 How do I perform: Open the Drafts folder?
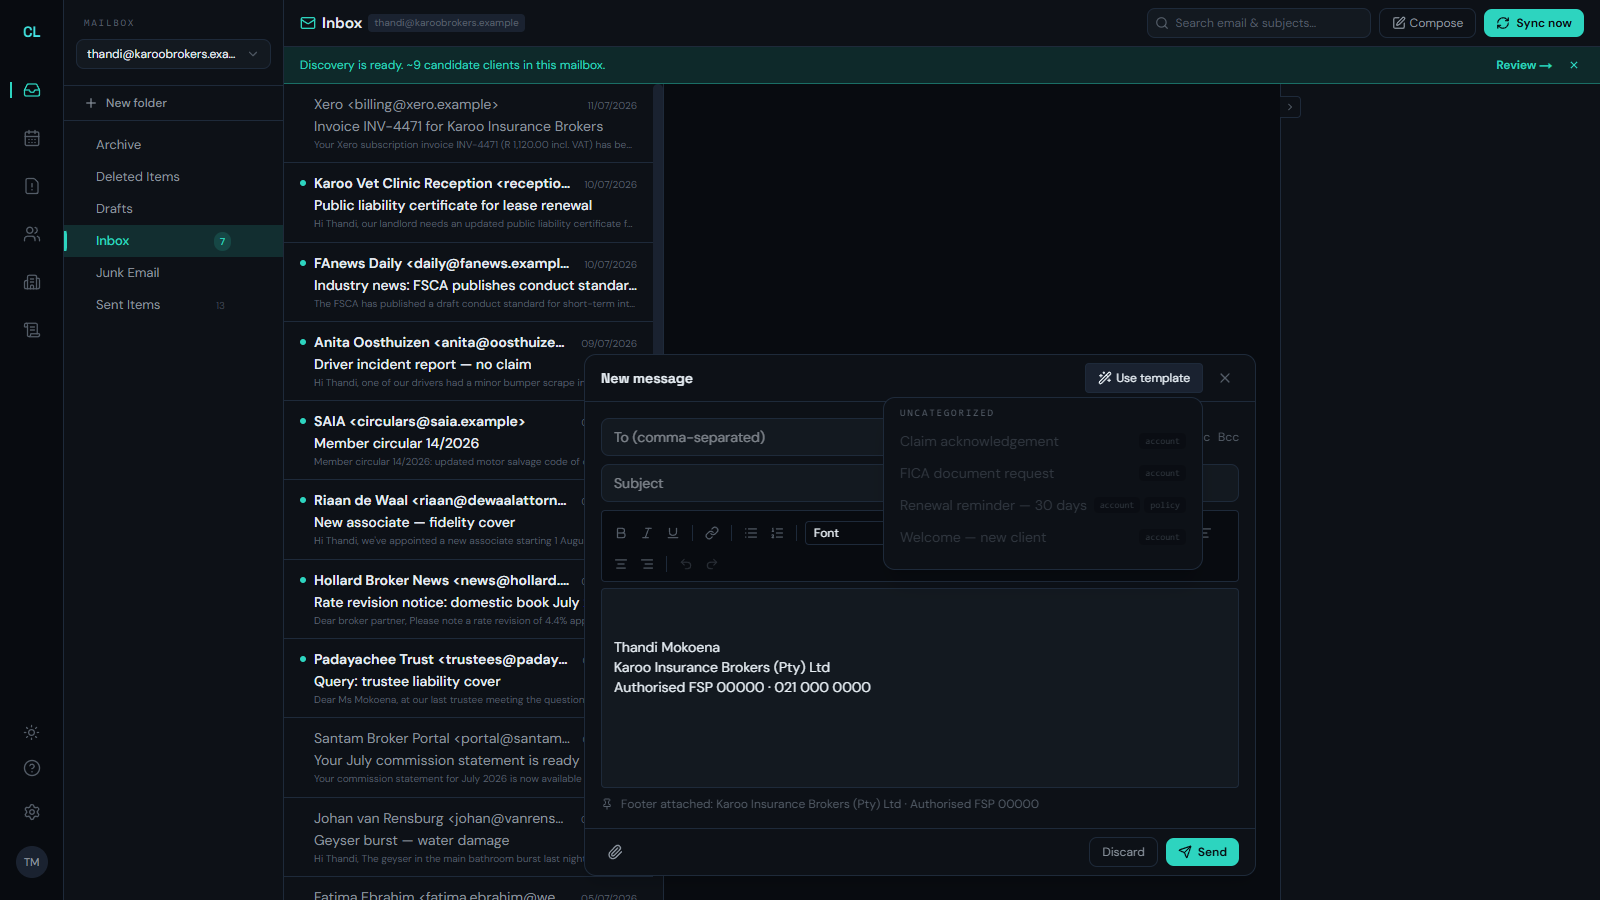coord(174,209)
